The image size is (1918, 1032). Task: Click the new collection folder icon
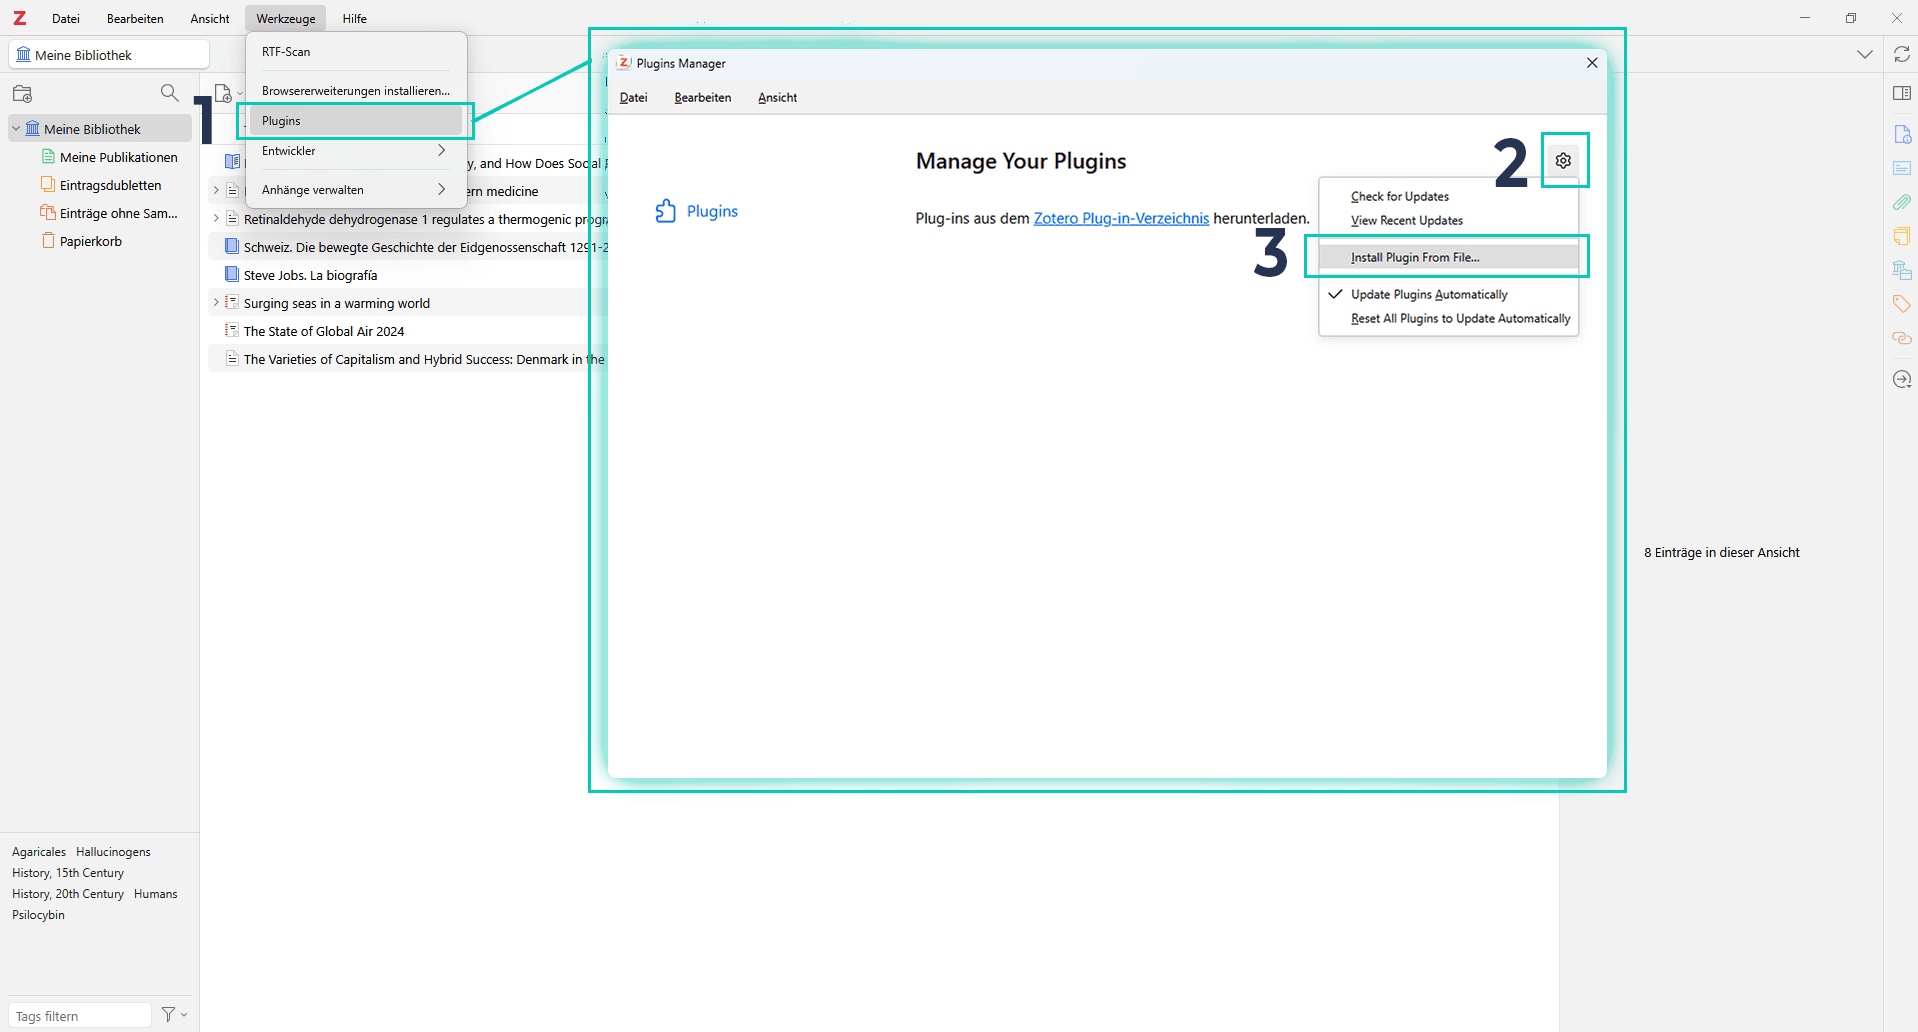22,94
